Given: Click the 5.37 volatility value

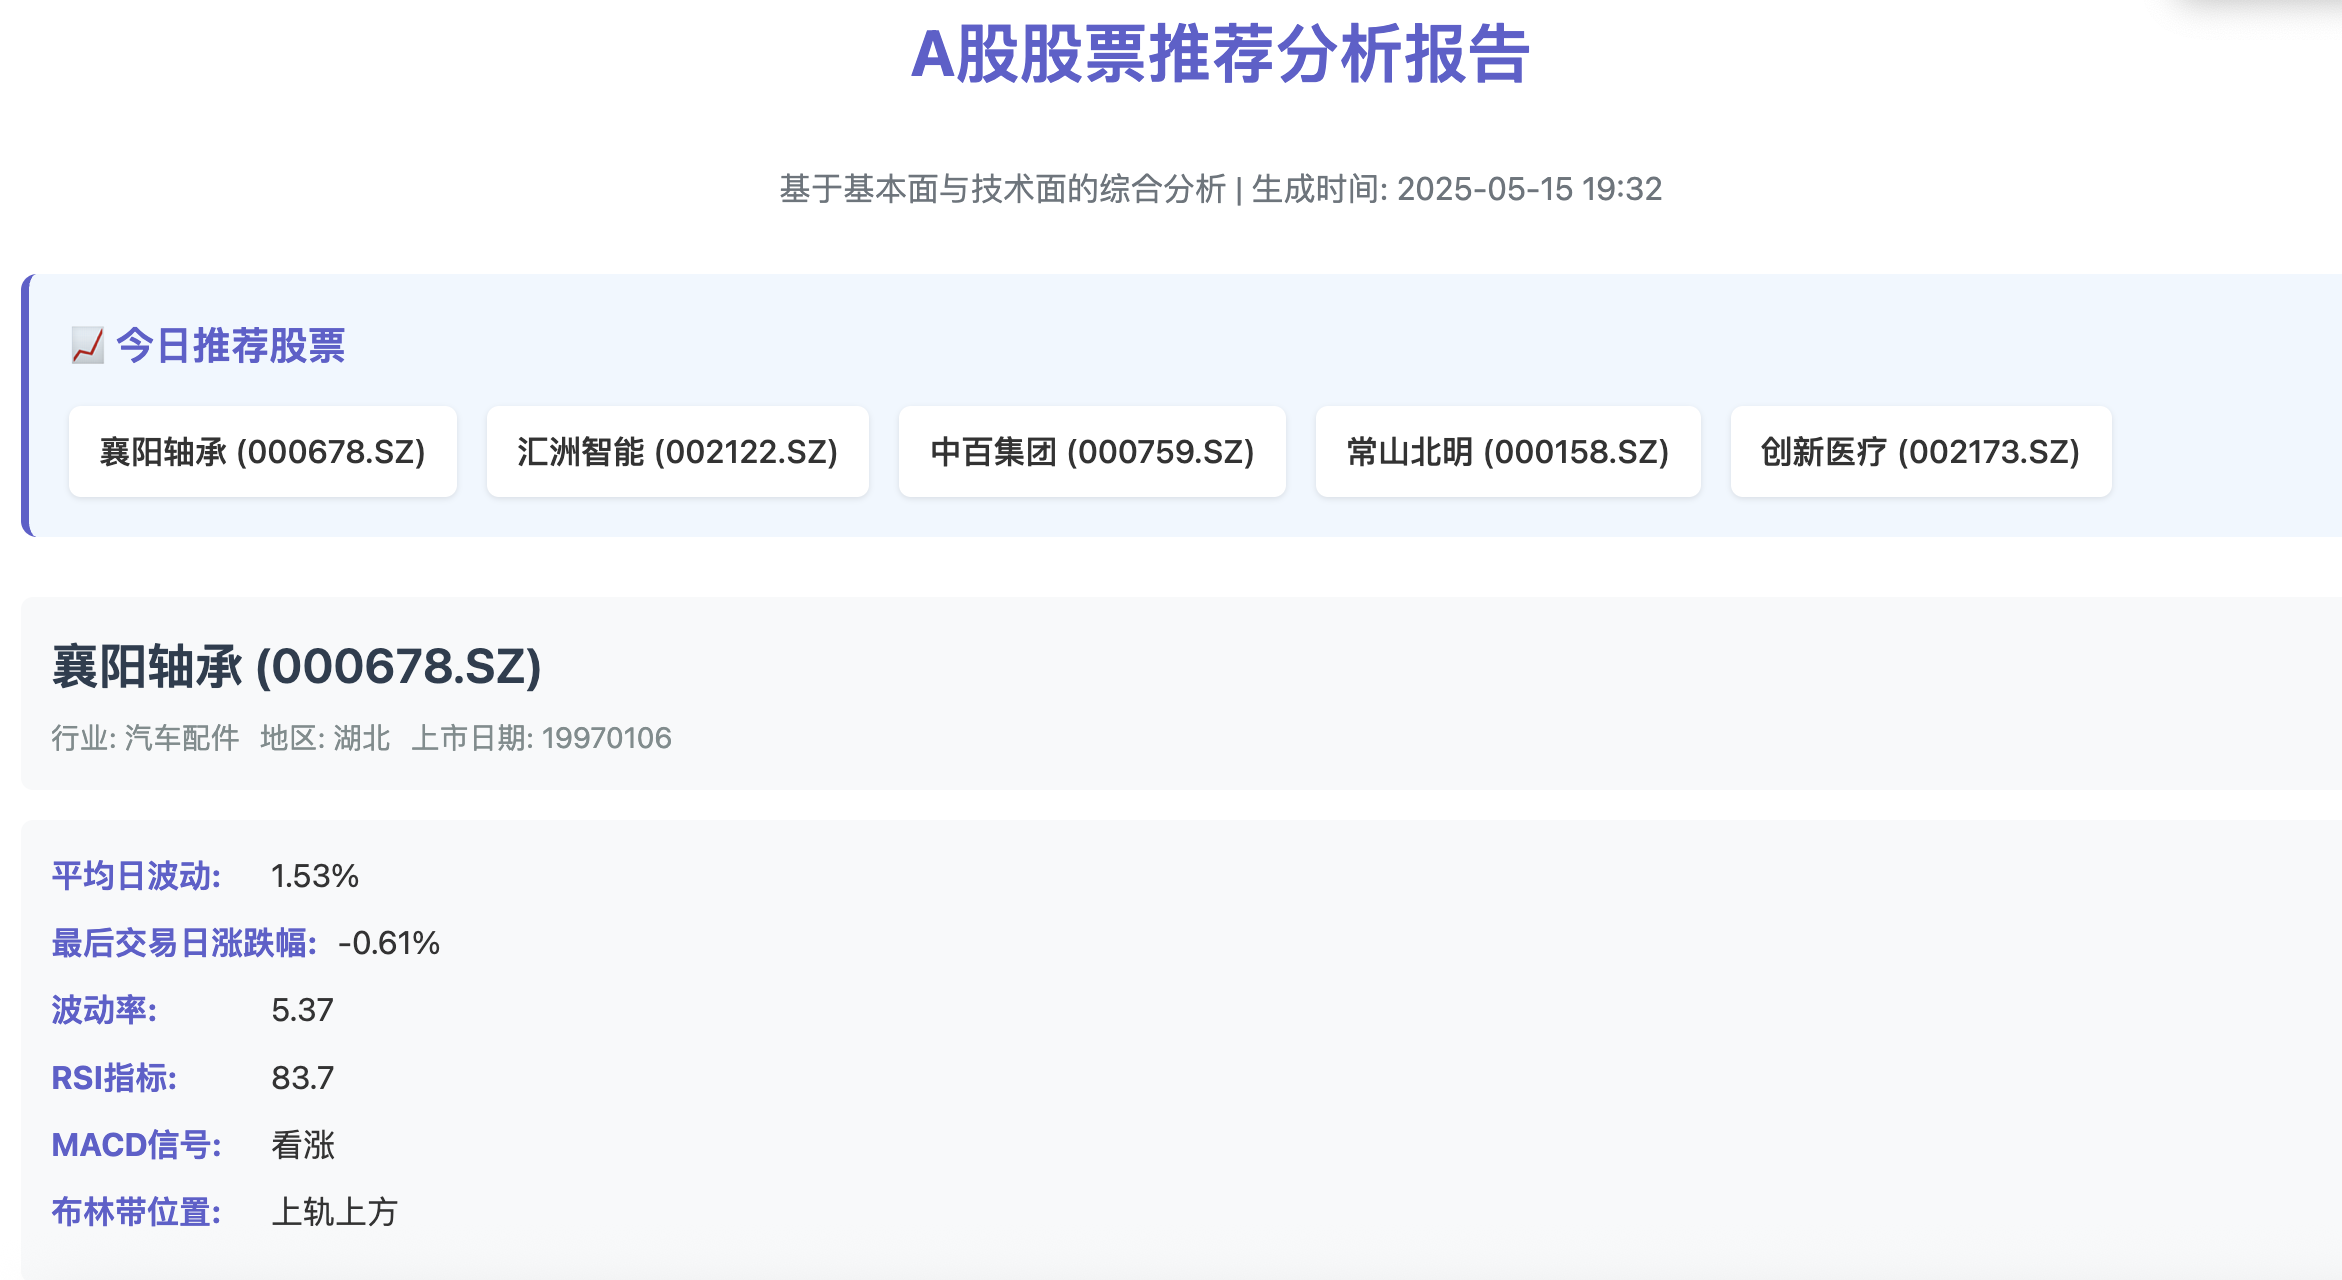Looking at the screenshot, I should click(x=302, y=1010).
